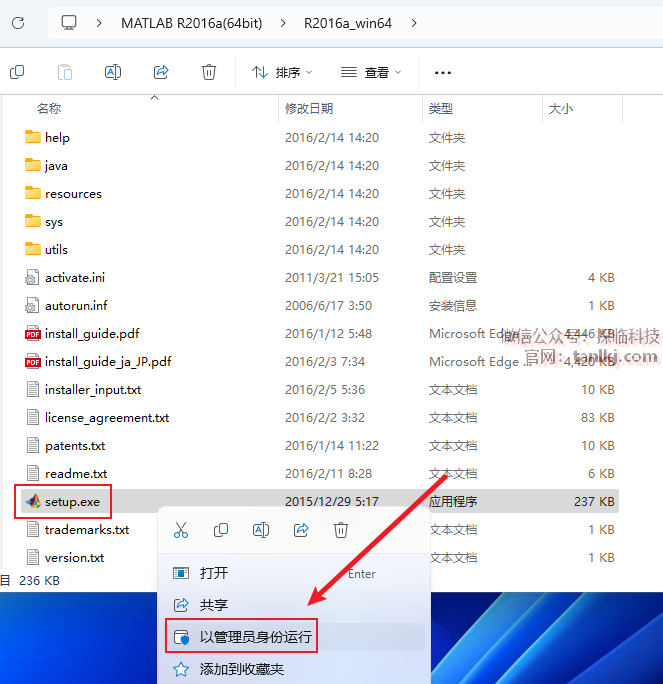
Task: Click the Cut scissors icon in the context menu
Action: tap(181, 530)
